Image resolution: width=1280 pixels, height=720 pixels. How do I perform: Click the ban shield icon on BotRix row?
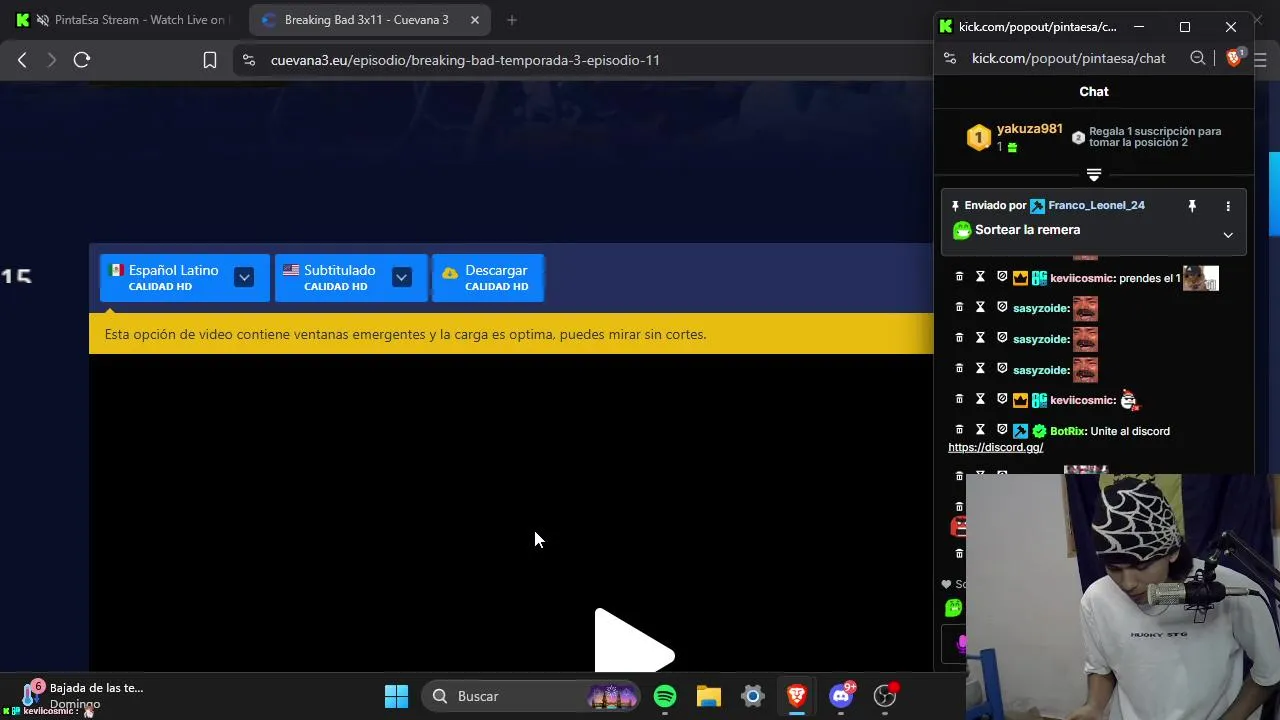(x=1002, y=430)
